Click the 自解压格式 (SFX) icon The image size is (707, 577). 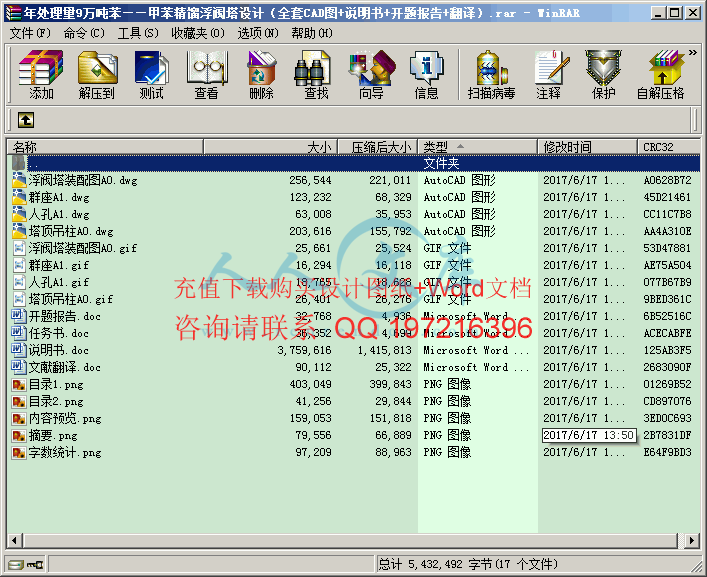coord(660,75)
